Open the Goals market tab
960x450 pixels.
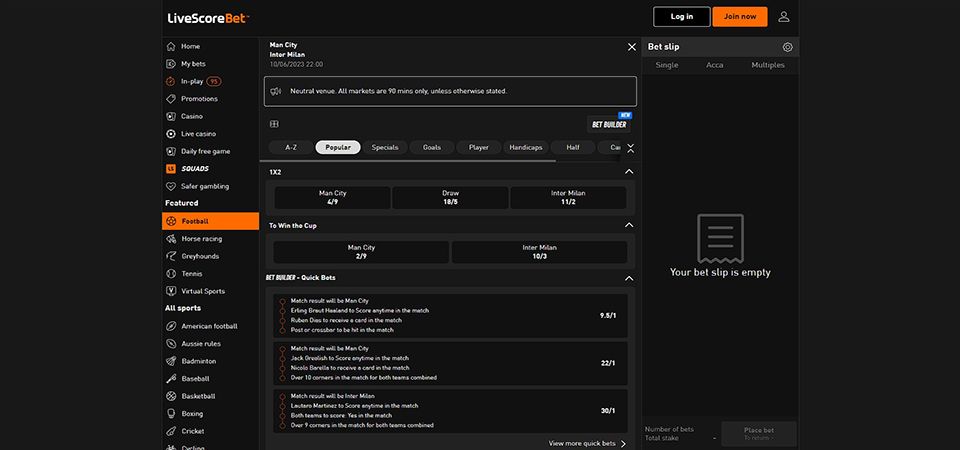coord(432,148)
